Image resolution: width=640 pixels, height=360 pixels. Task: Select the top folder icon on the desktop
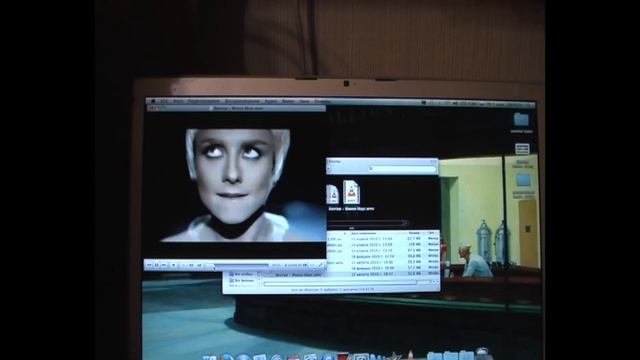521,120
